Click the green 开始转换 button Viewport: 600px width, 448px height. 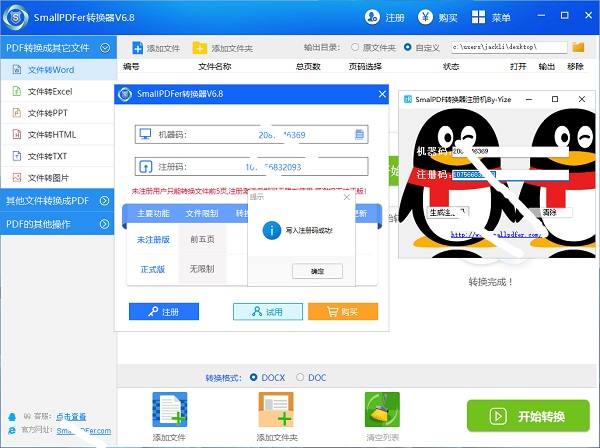[x=528, y=416]
